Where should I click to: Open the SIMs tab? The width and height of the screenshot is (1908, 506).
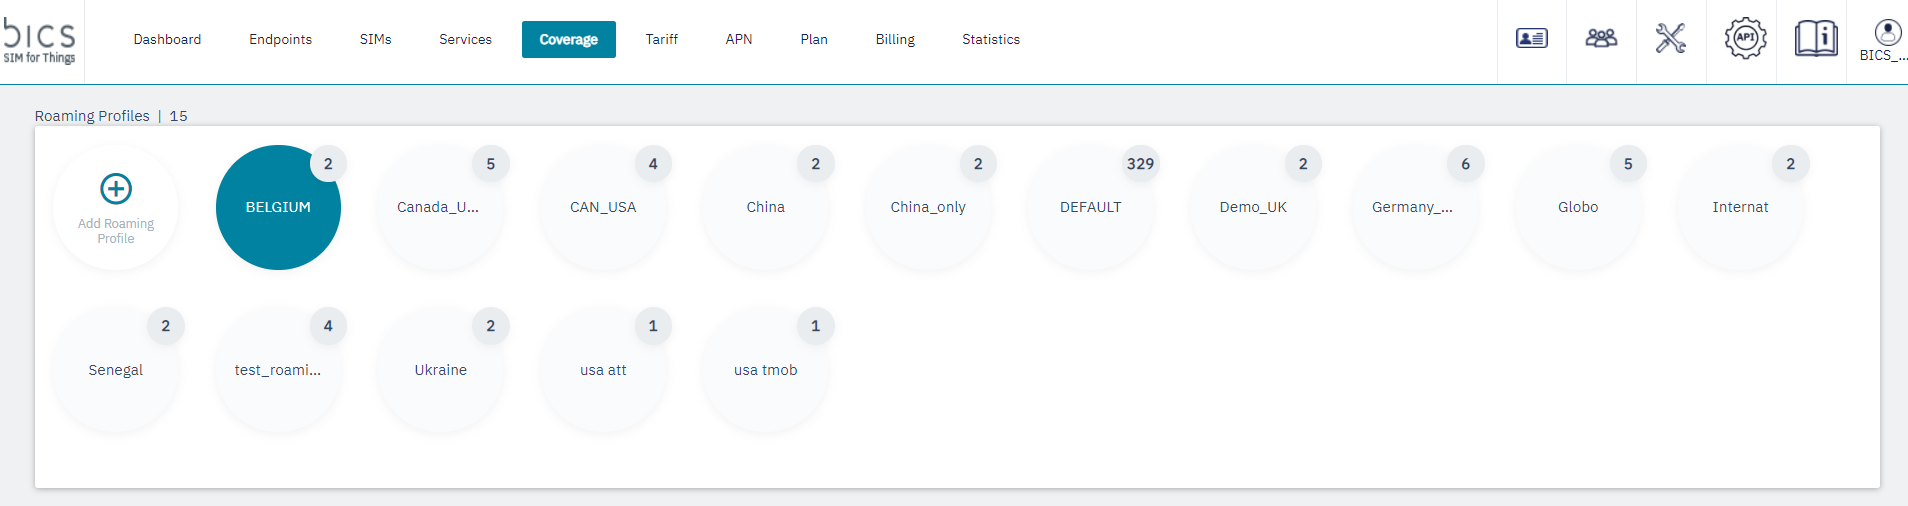(x=375, y=40)
